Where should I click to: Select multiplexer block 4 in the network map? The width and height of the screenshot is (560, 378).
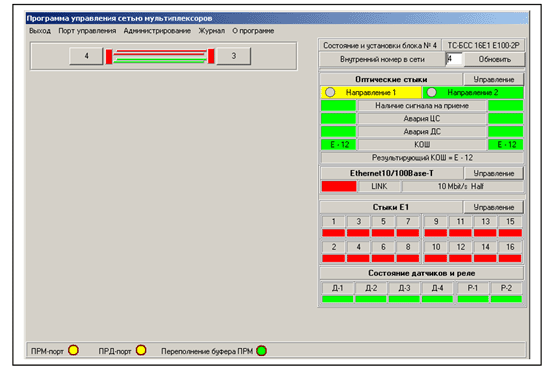point(86,56)
